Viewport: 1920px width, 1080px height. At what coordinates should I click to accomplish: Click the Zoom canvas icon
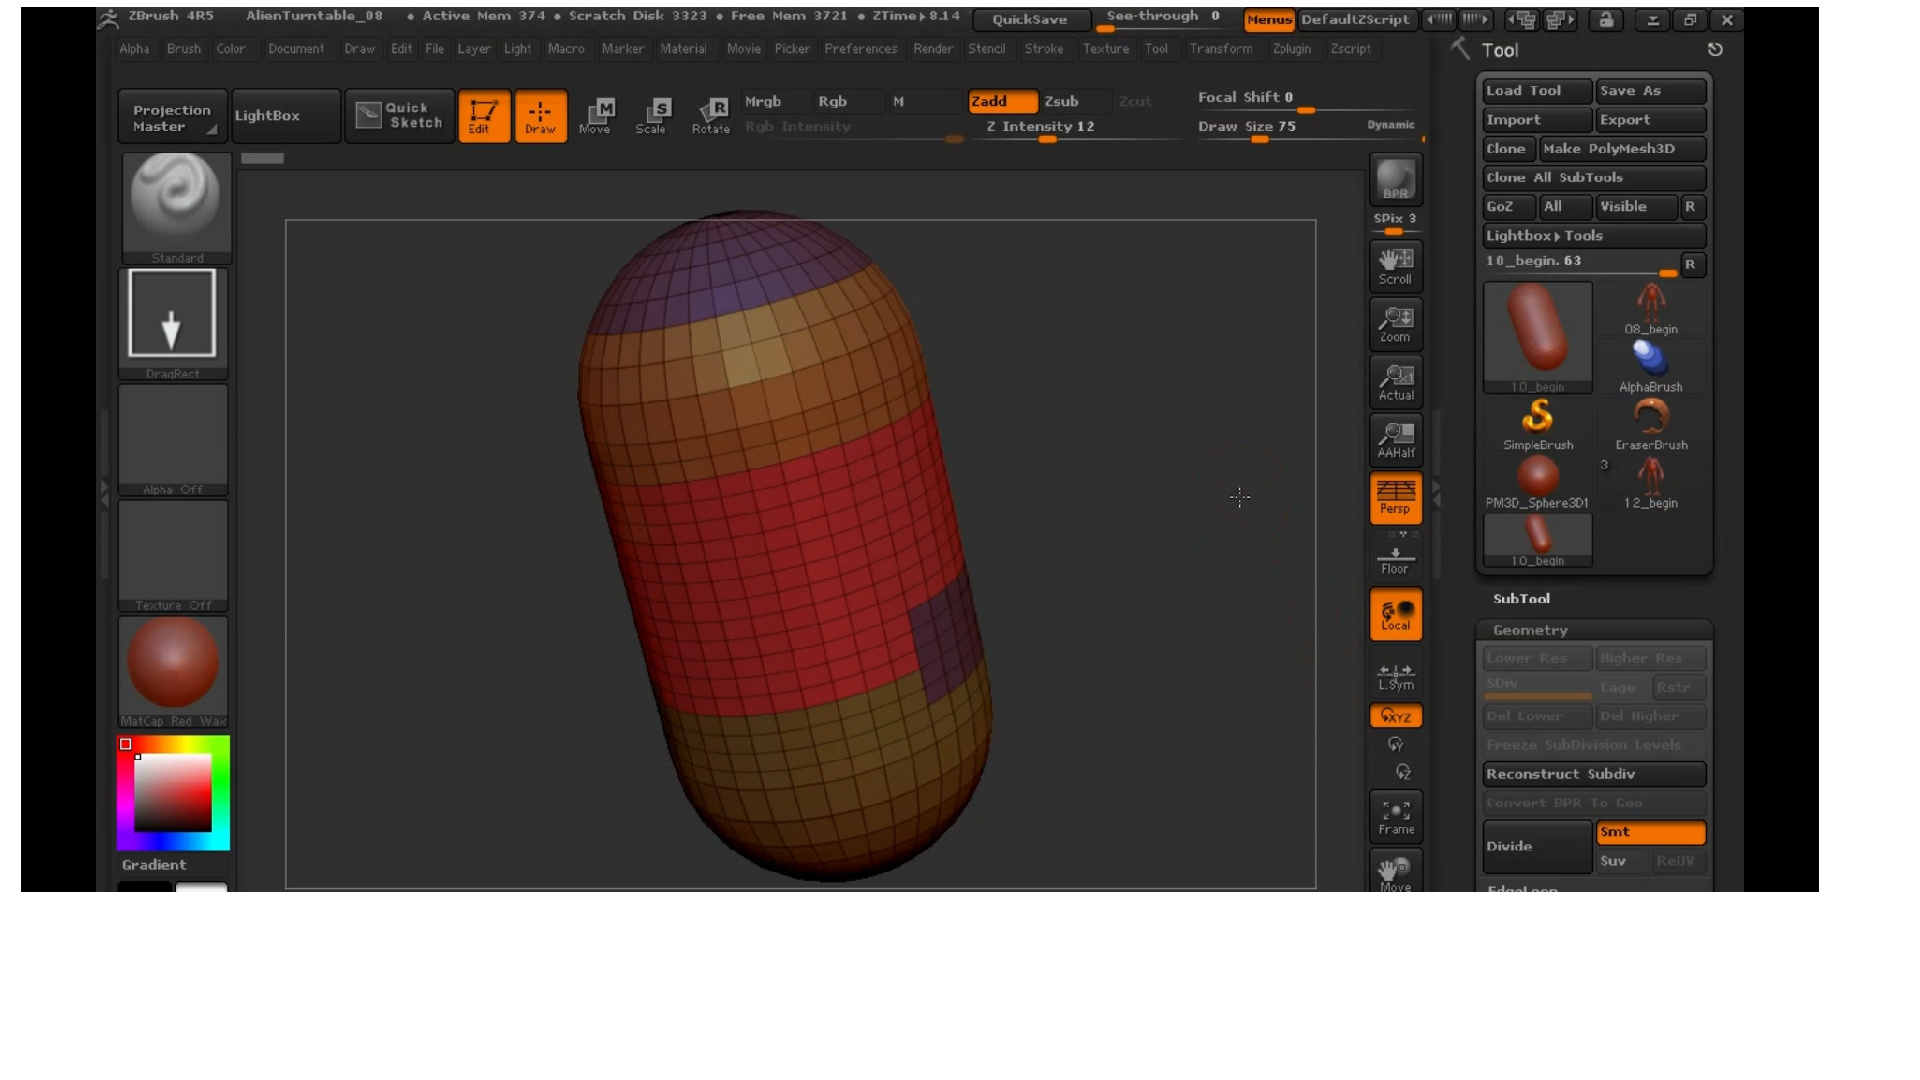[1396, 324]
